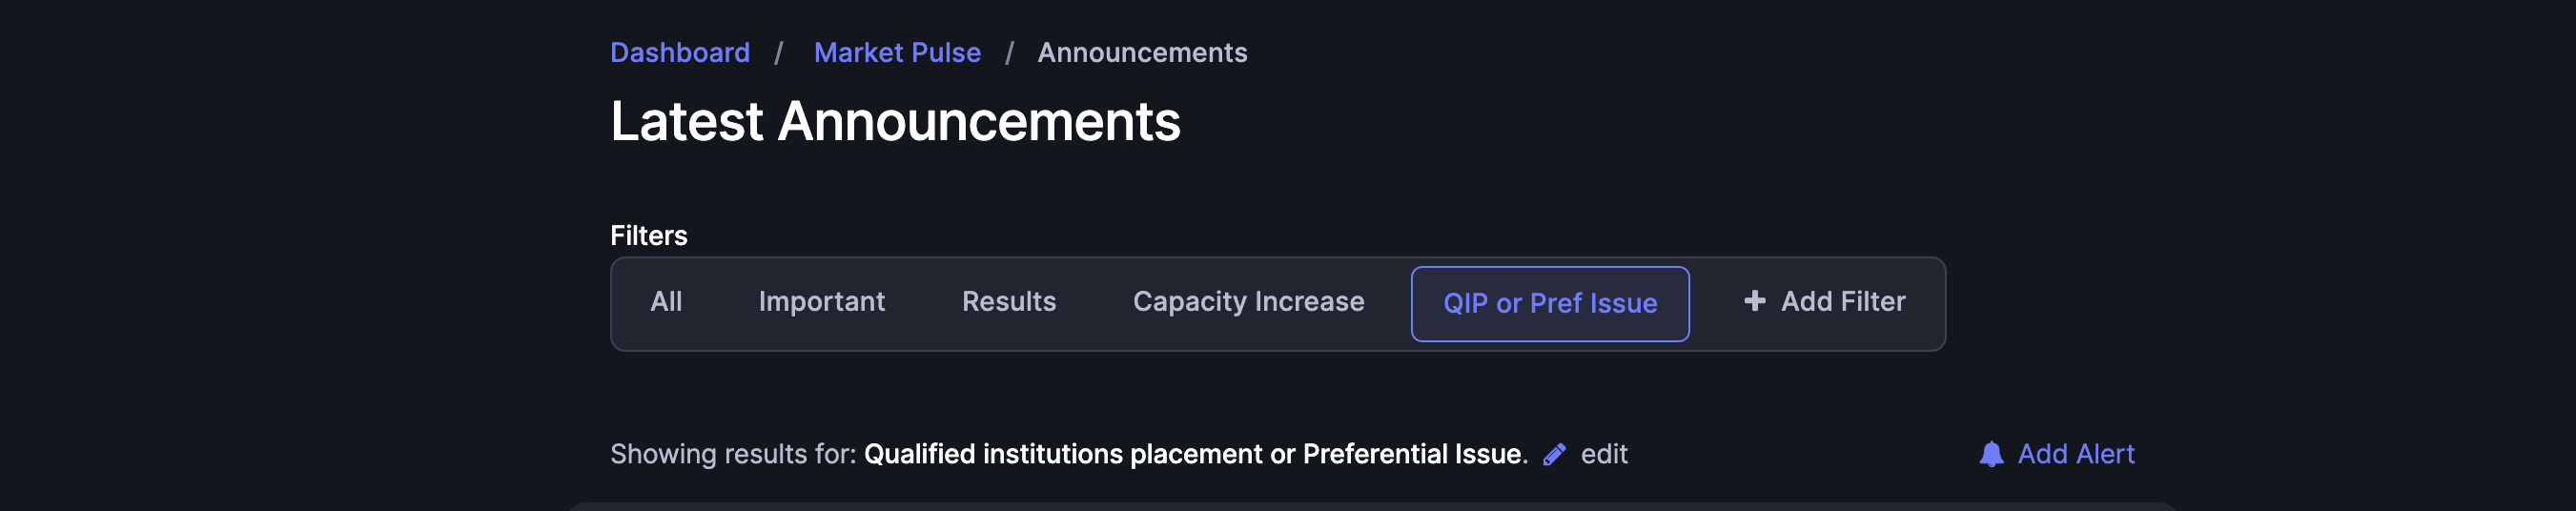Image resolution: width=2576 pixels, height=511 pixels.
Task: Open the Market Pulse breadcrumb link
Action: click(897, 53)
